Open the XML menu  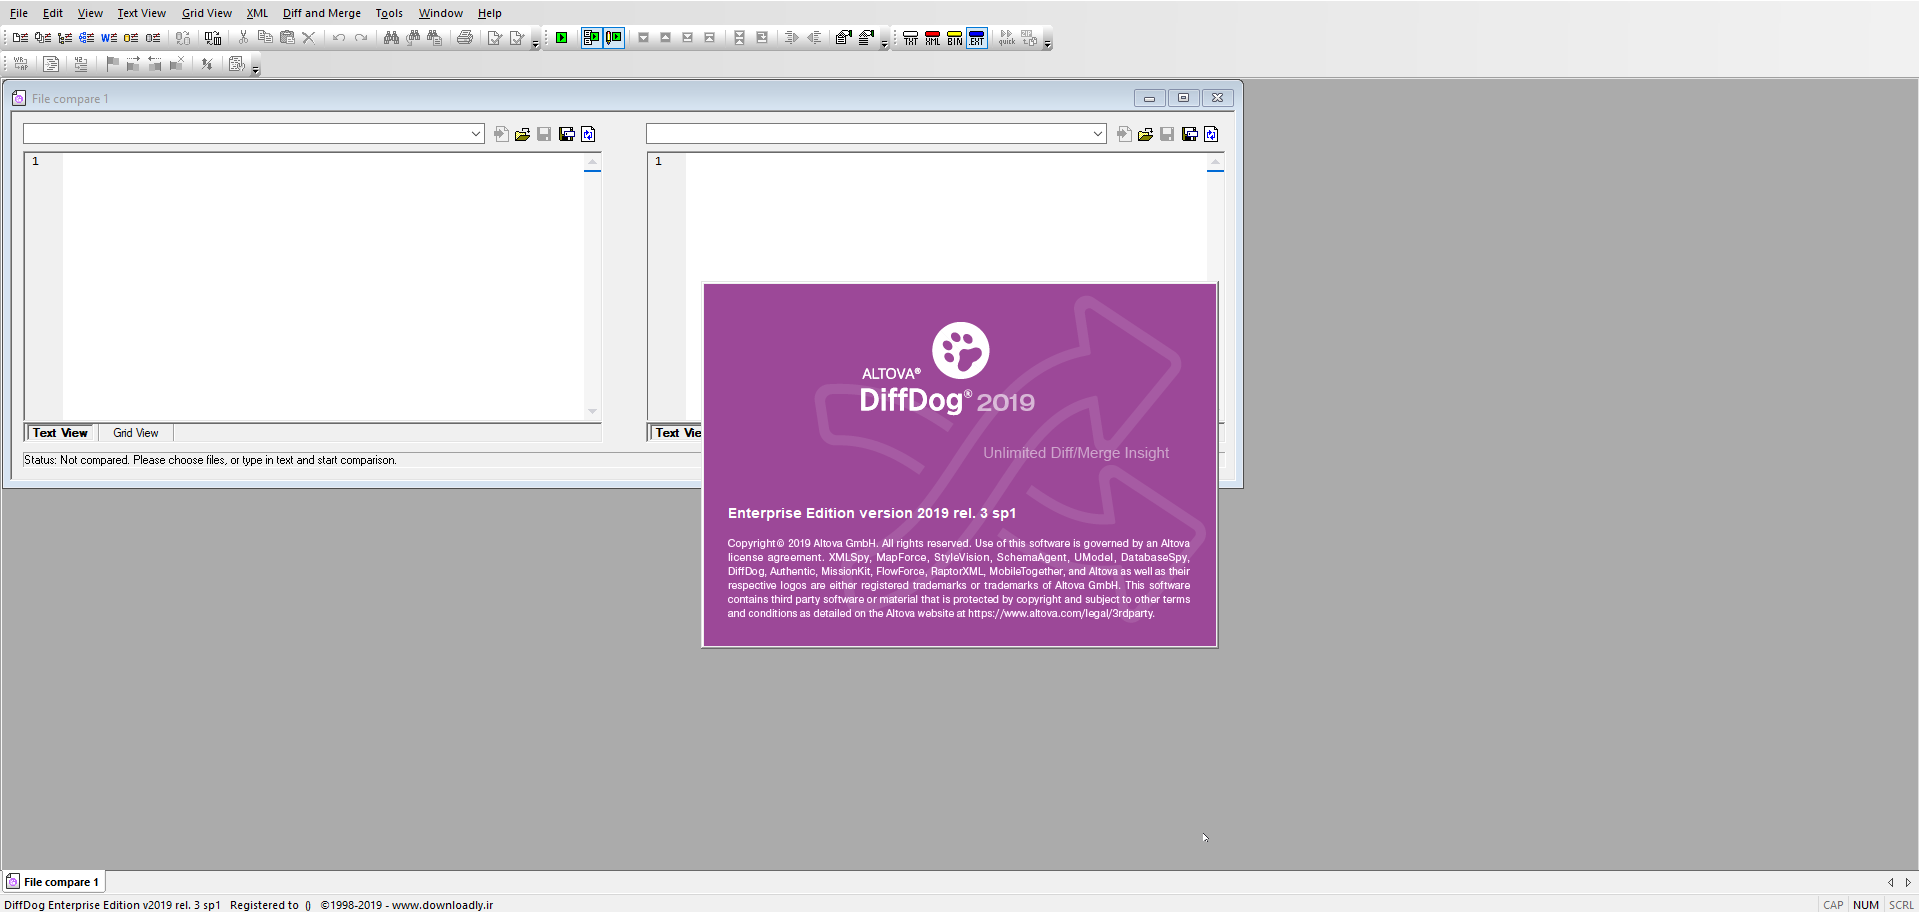click(257, 13)
